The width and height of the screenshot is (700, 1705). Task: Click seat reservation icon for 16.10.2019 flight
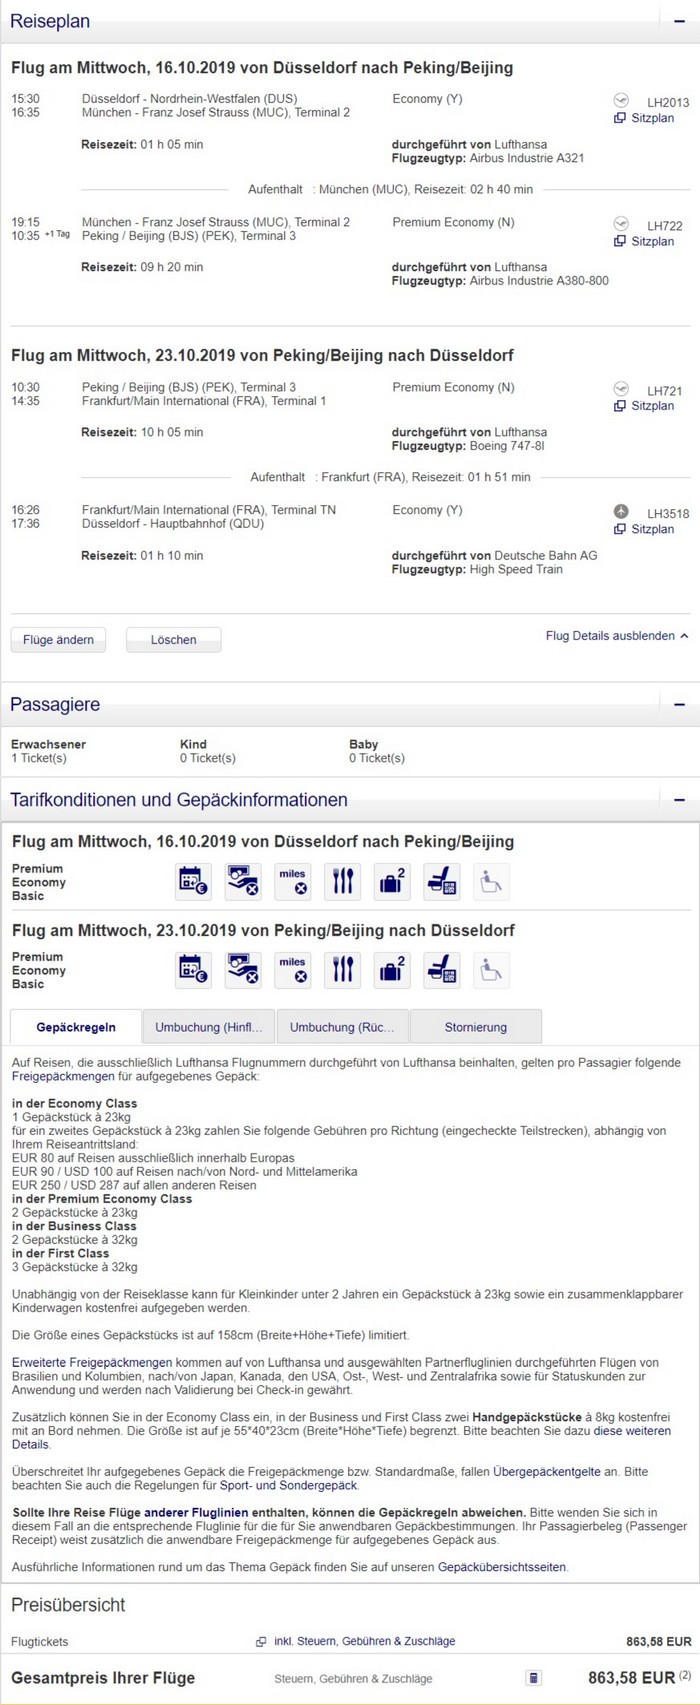tap(442, 882)
